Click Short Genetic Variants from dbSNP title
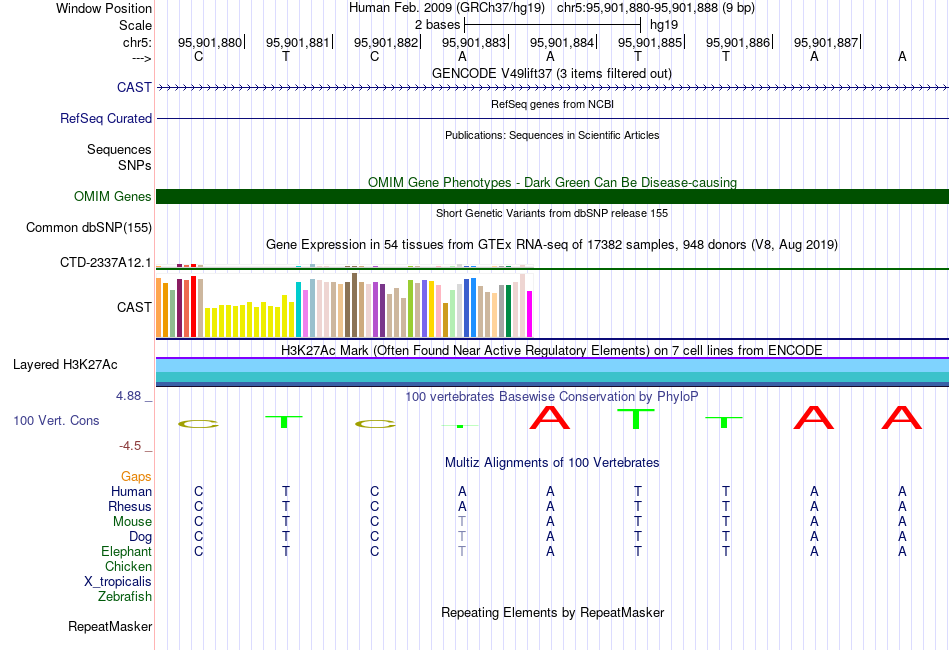Viewport: 950px width, 650px height. tap(552, 213)
